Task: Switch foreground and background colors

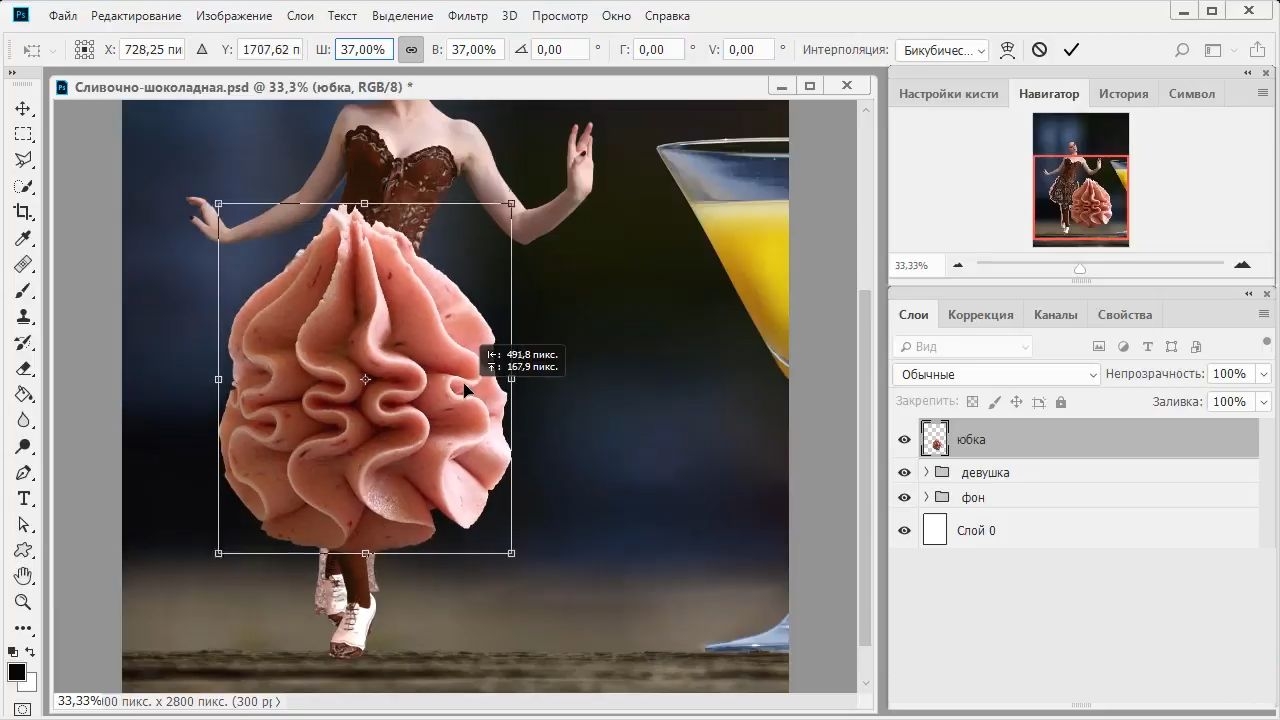Action: tap(30, 653)
